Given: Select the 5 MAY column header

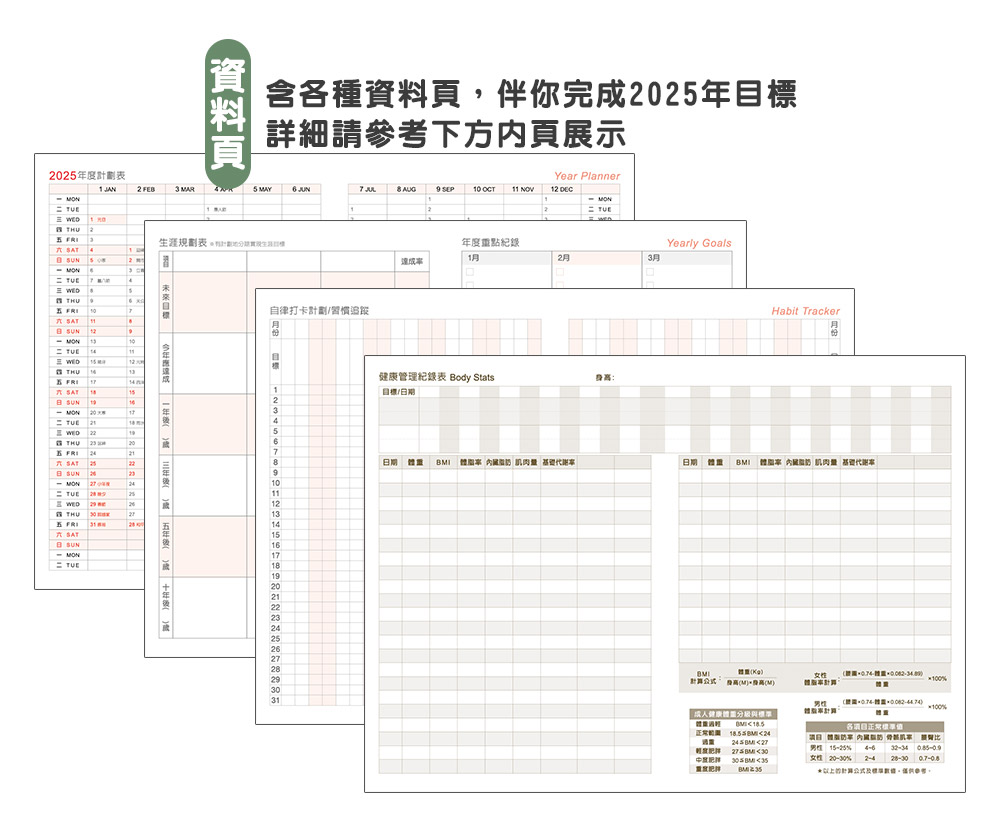Looking at the screenshot, I should (262, 189).
